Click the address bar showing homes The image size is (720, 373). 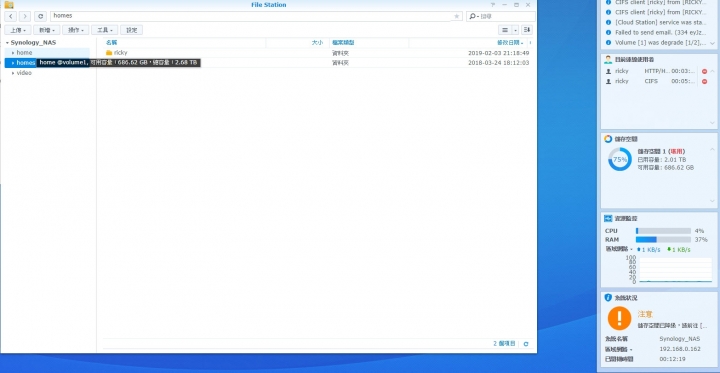250,16
